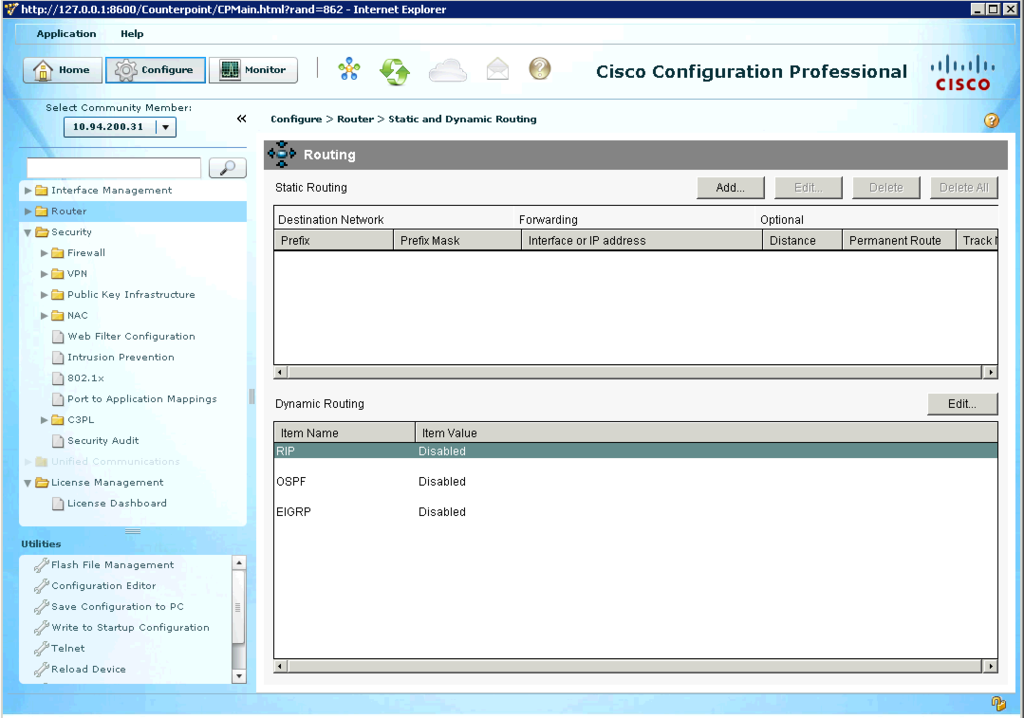Click the Delete All button

coord(964,188)
